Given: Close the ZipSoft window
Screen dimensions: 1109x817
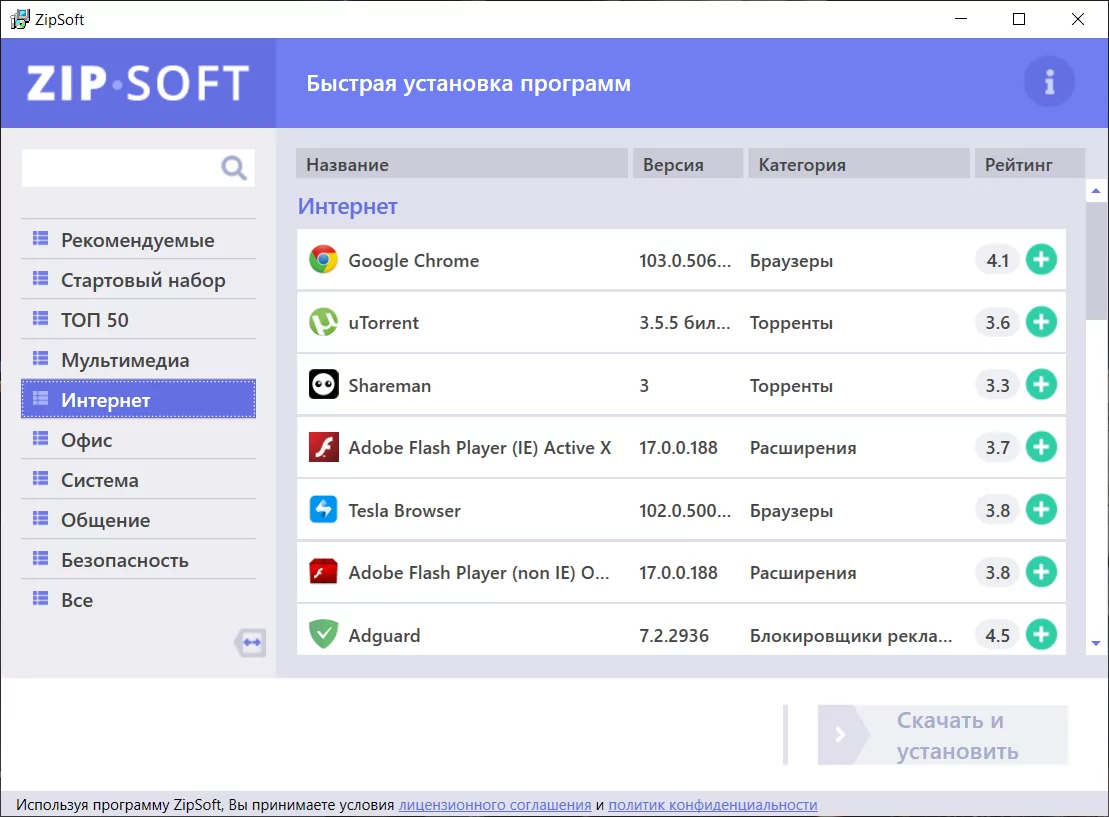Looking at the screenshot, I should 1078,19.
